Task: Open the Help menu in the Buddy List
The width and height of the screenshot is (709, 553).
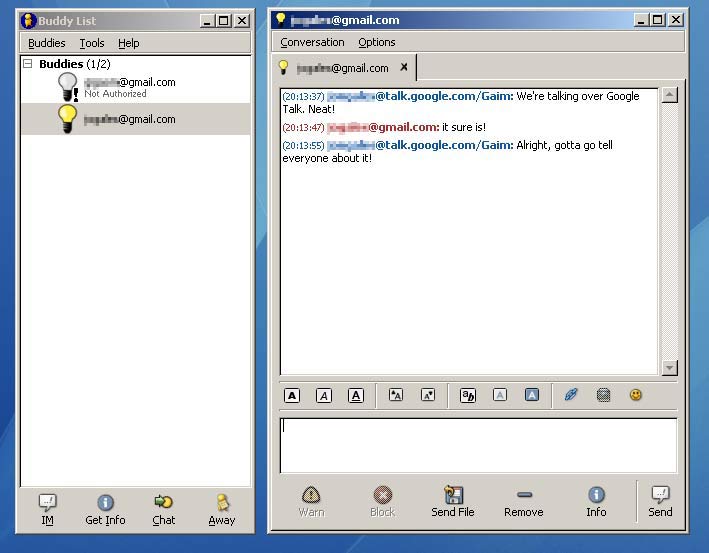Action: pyautogui.click(x=128, y=43)
